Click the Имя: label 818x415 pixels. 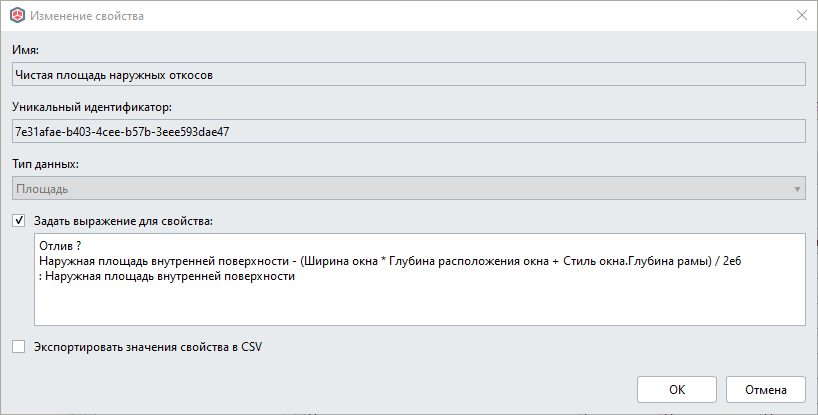[25, 50]
